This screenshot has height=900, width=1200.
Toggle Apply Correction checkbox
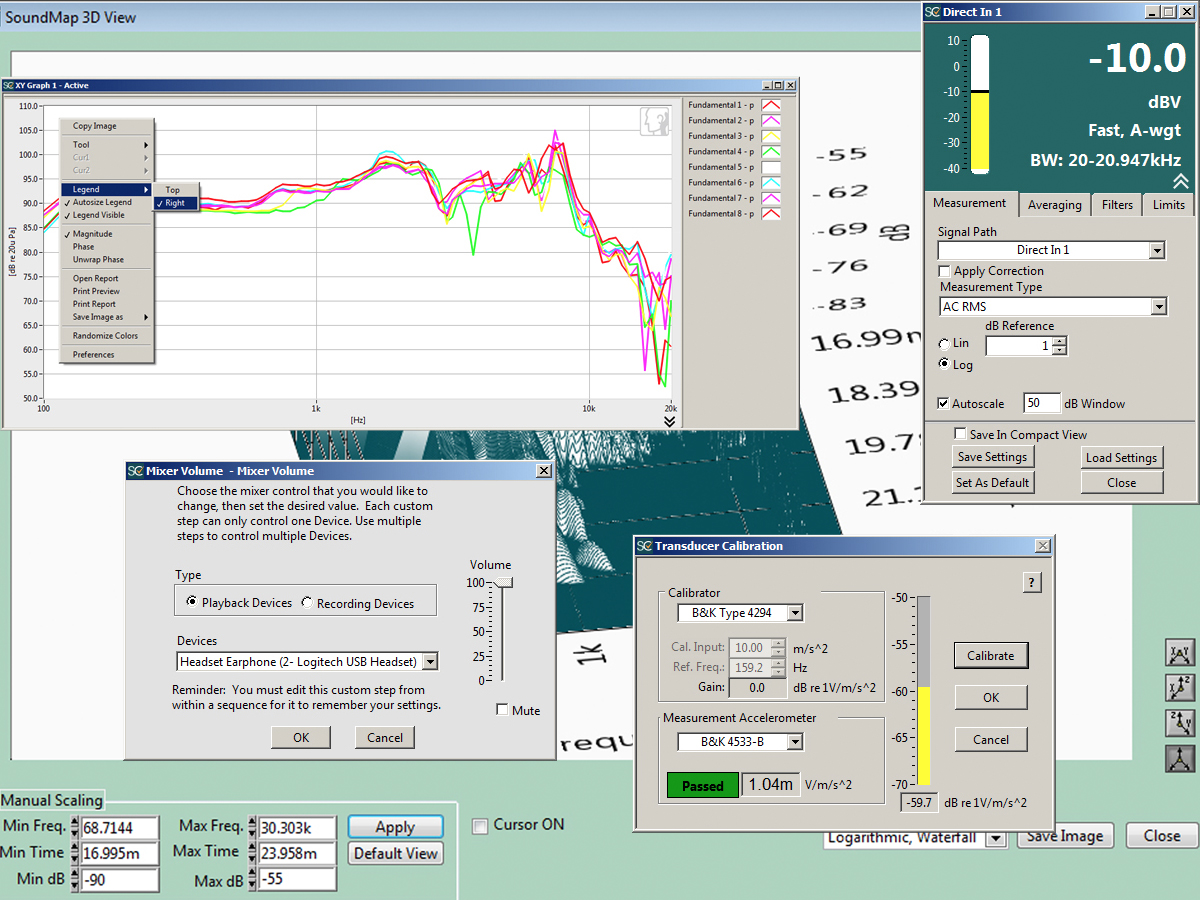click(x=944, y=271)
